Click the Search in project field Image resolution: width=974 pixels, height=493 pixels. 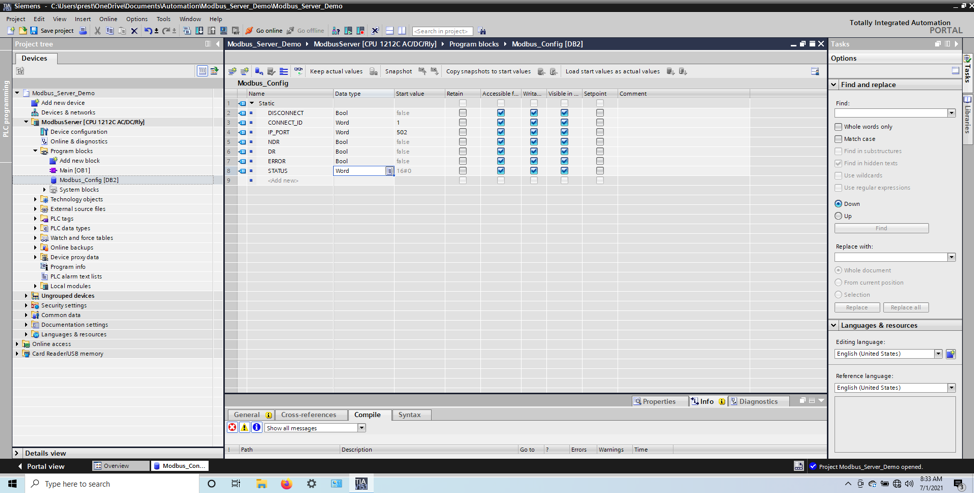pos(443,30)
